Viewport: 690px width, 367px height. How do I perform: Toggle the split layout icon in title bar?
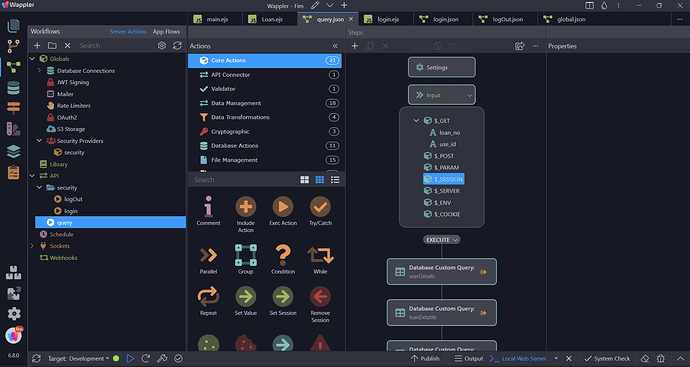coord(589,6)
